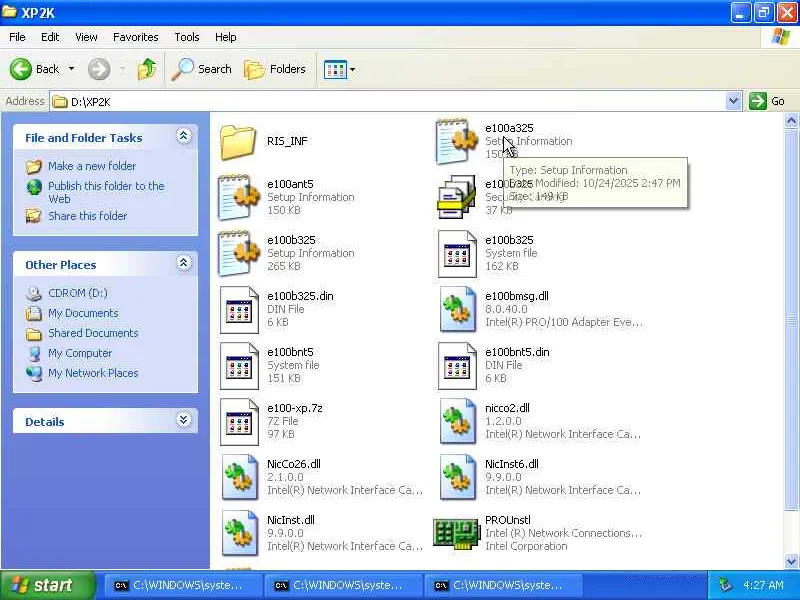Open the Start menu

[47, 585]
